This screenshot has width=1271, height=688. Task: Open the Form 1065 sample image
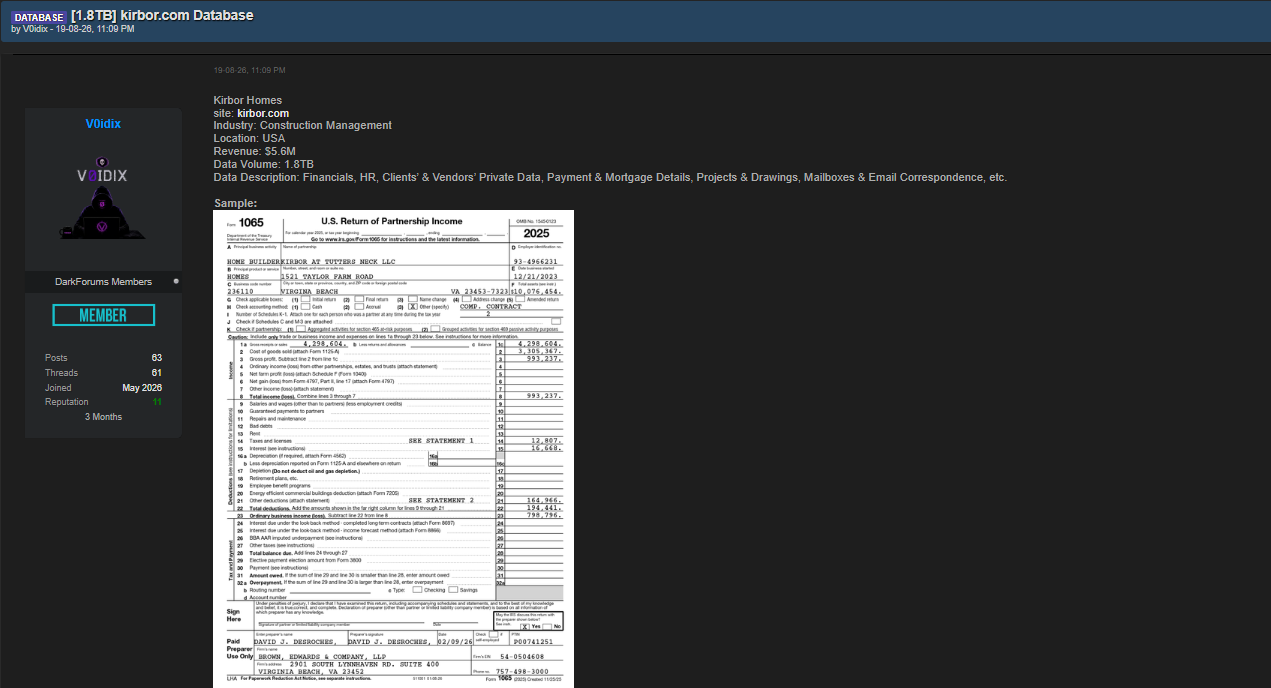pyautogui.click(x=394, y=449)
